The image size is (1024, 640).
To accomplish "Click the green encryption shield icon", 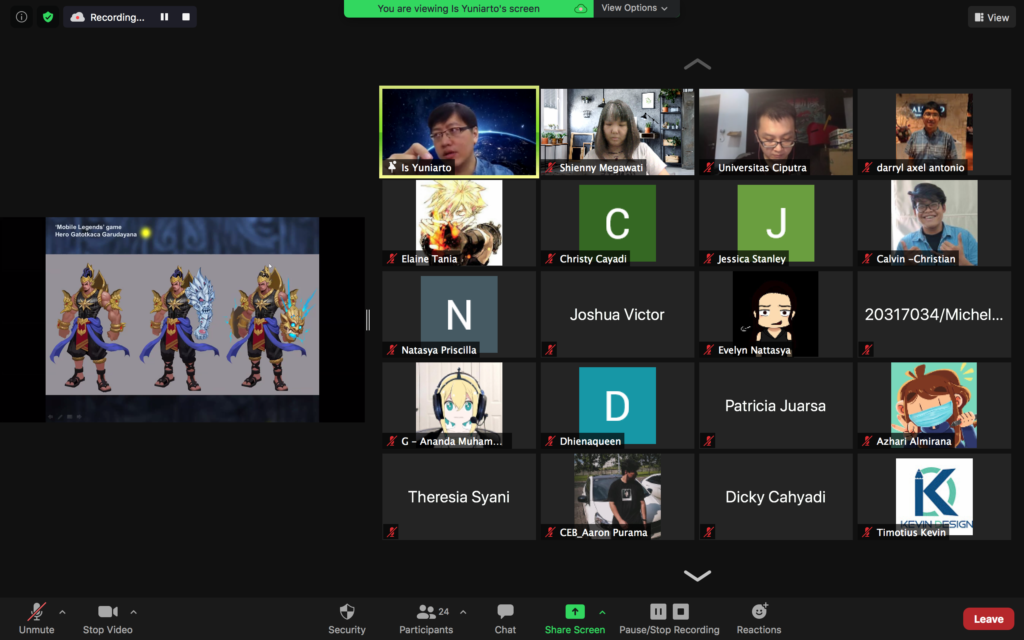I will [x=47, y=17].
